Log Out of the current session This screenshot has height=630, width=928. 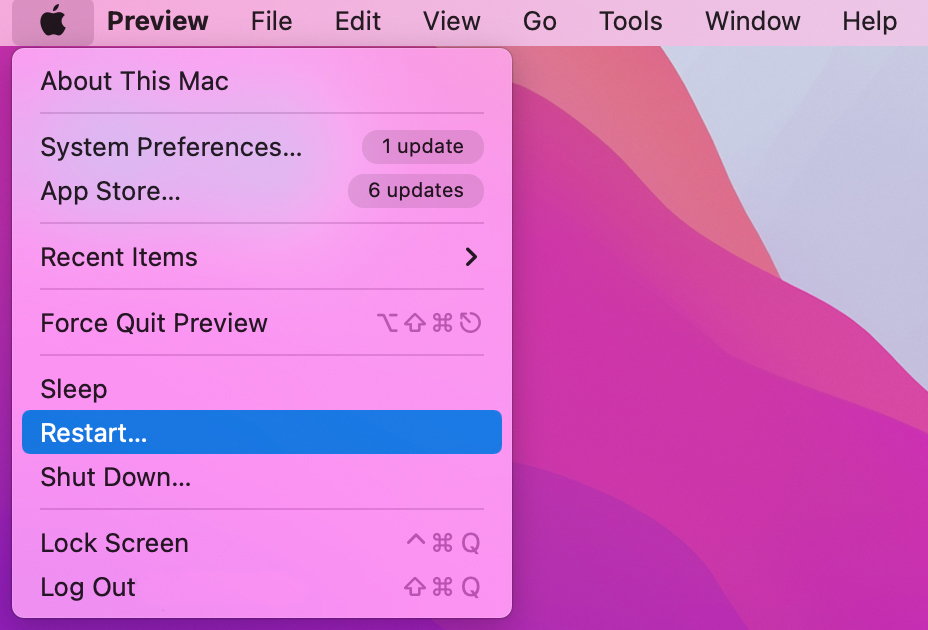point(87,587)
